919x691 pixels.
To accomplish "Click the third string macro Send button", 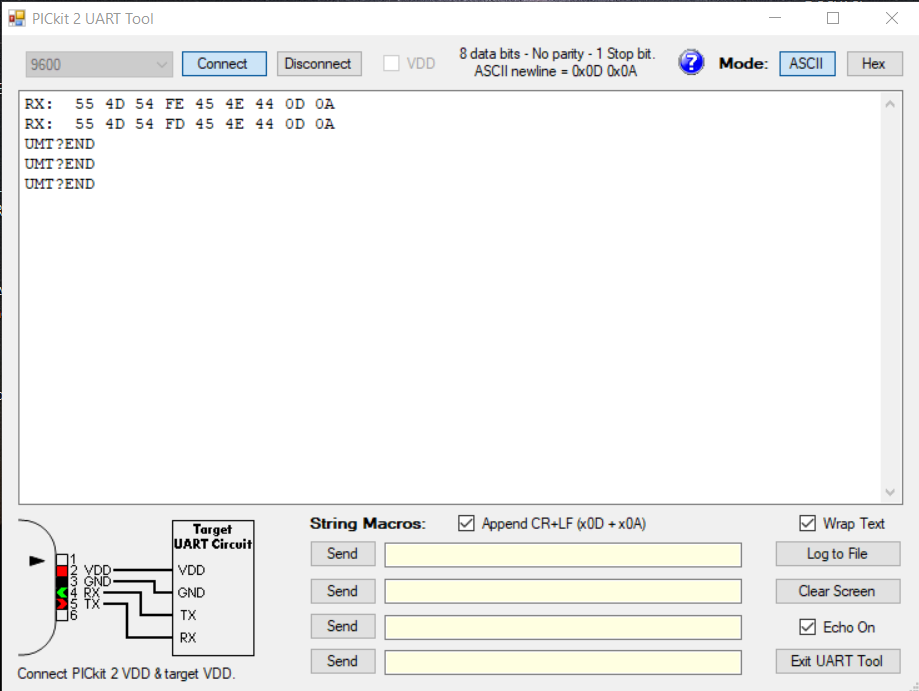I will tap(343, 627).
